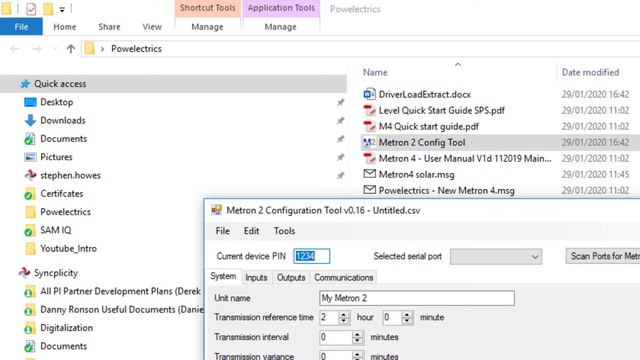This screenshot has height=360, width=640.
Task: Select Manage under Shortcut Tools
Action: (207, 27)
